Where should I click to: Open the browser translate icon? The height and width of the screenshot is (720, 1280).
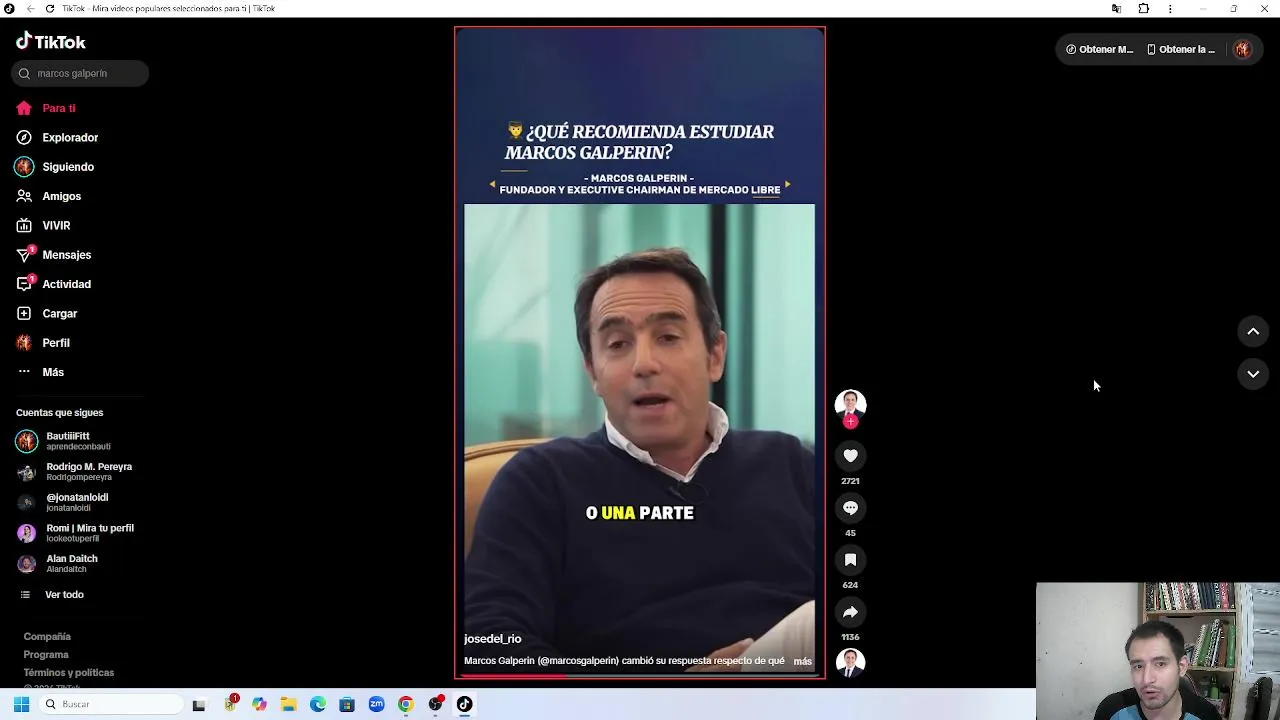point(1116,8)
